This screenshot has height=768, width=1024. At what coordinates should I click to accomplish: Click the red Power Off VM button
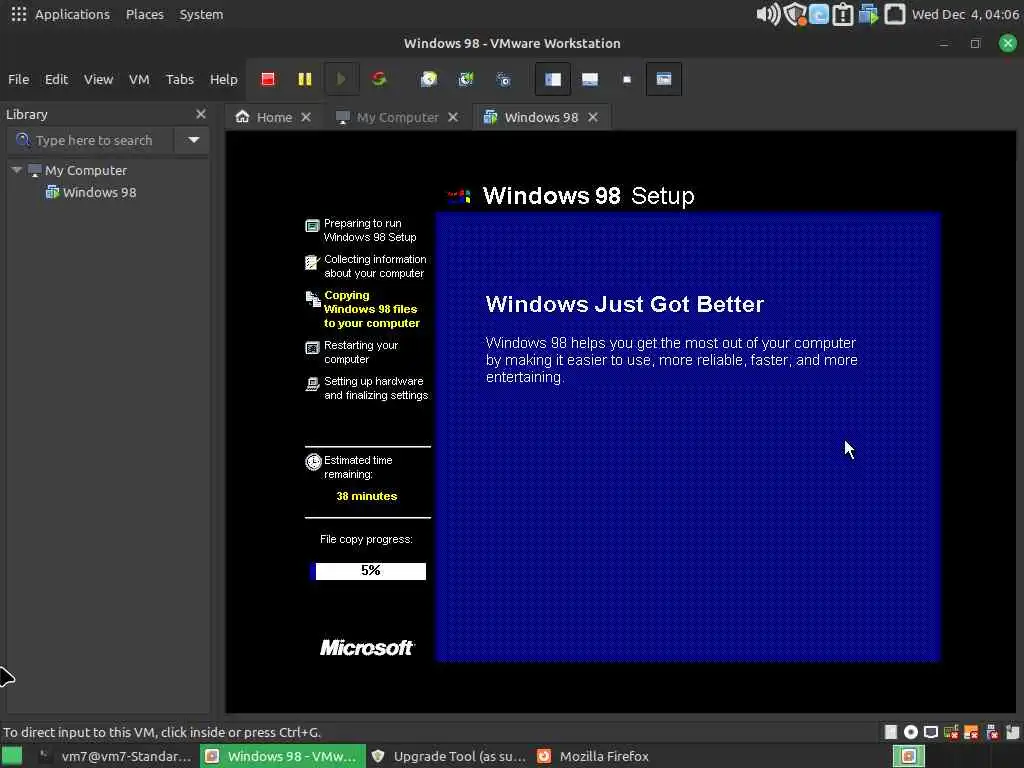[x=268, y=79]
